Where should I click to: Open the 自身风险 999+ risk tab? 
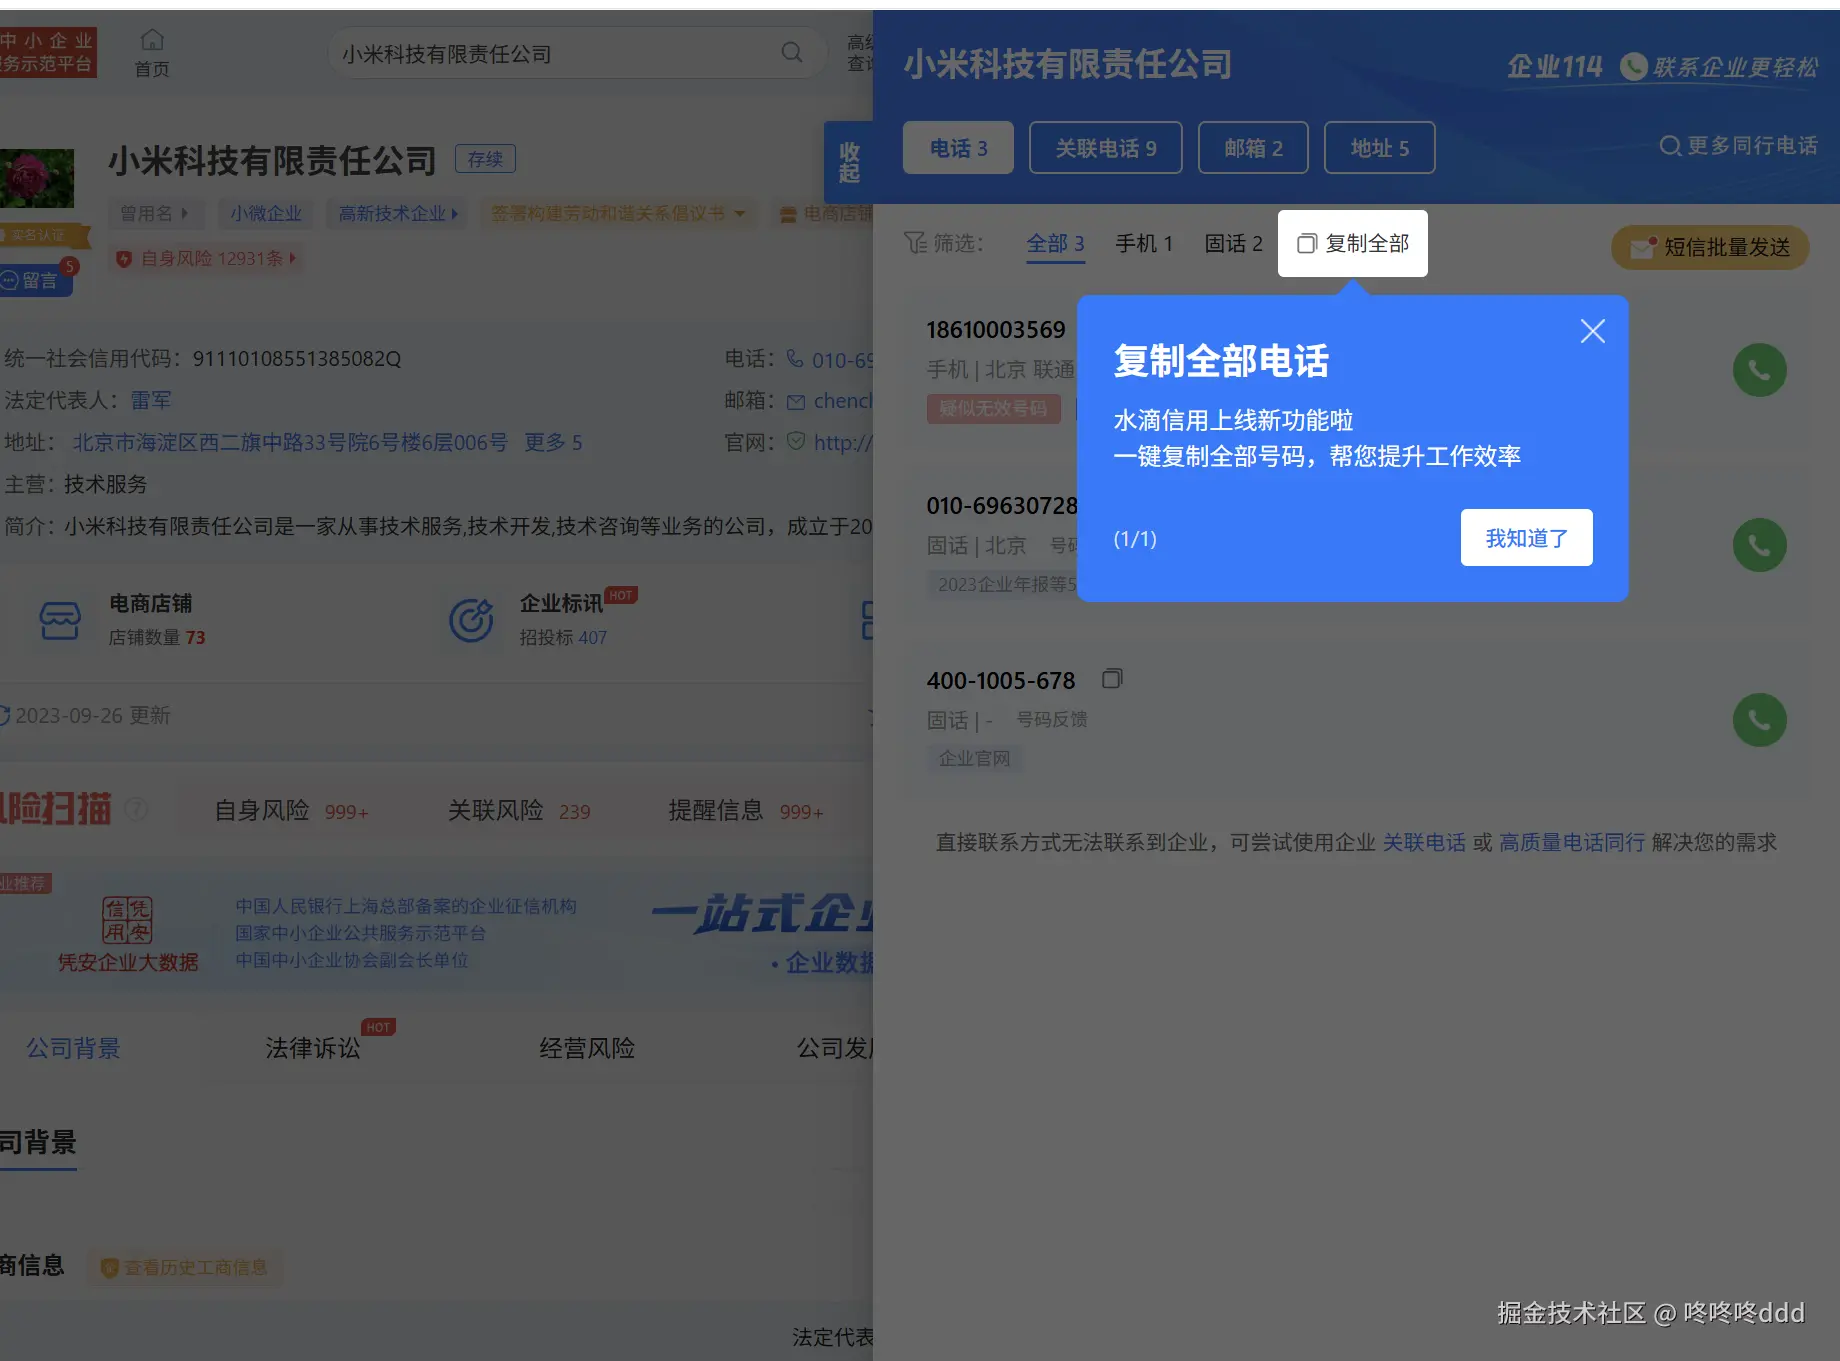[x=292, y=810]
